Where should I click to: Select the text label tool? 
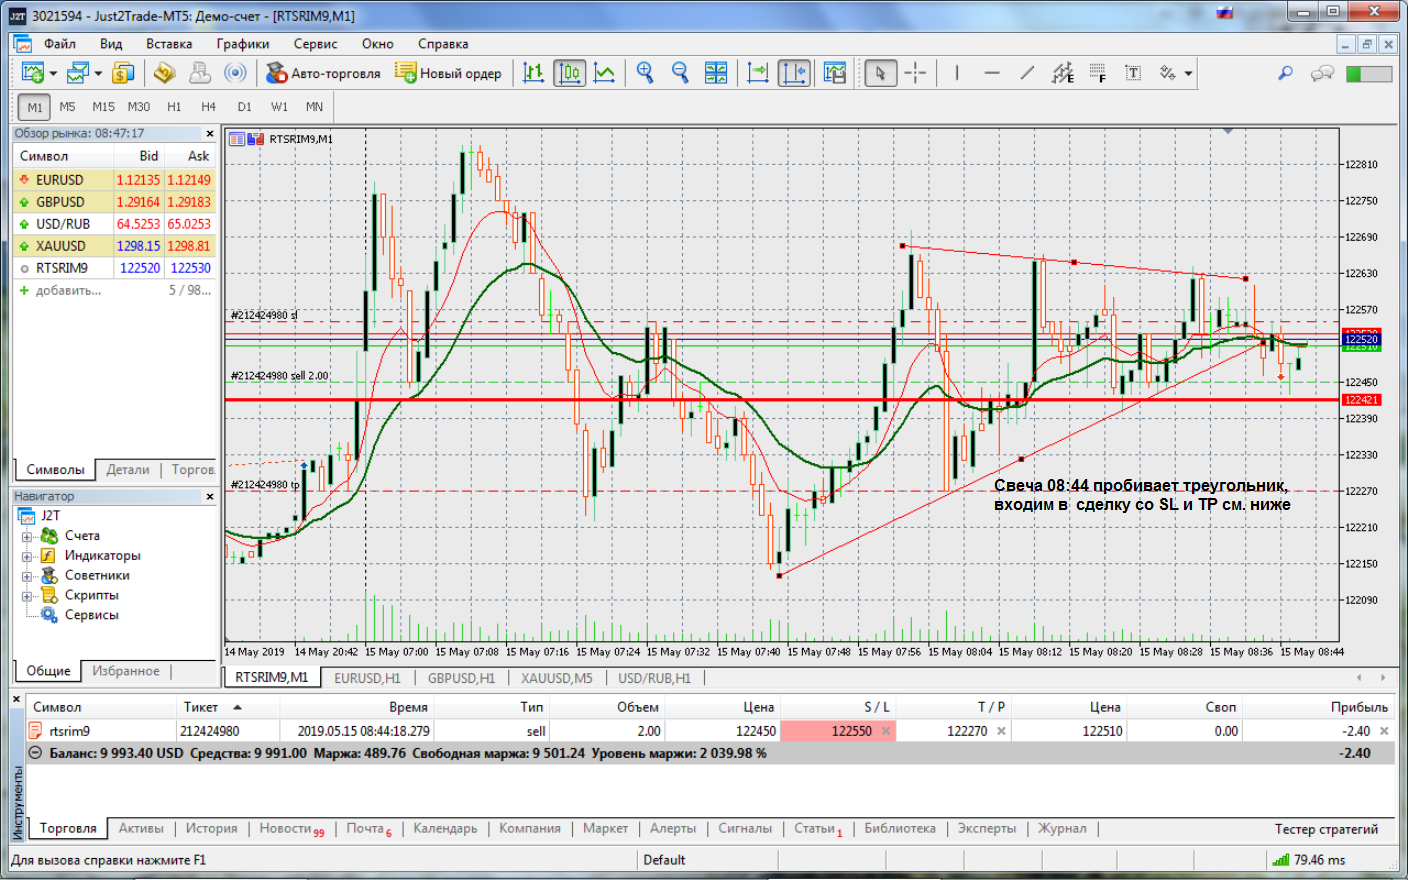click(1133, 73)
